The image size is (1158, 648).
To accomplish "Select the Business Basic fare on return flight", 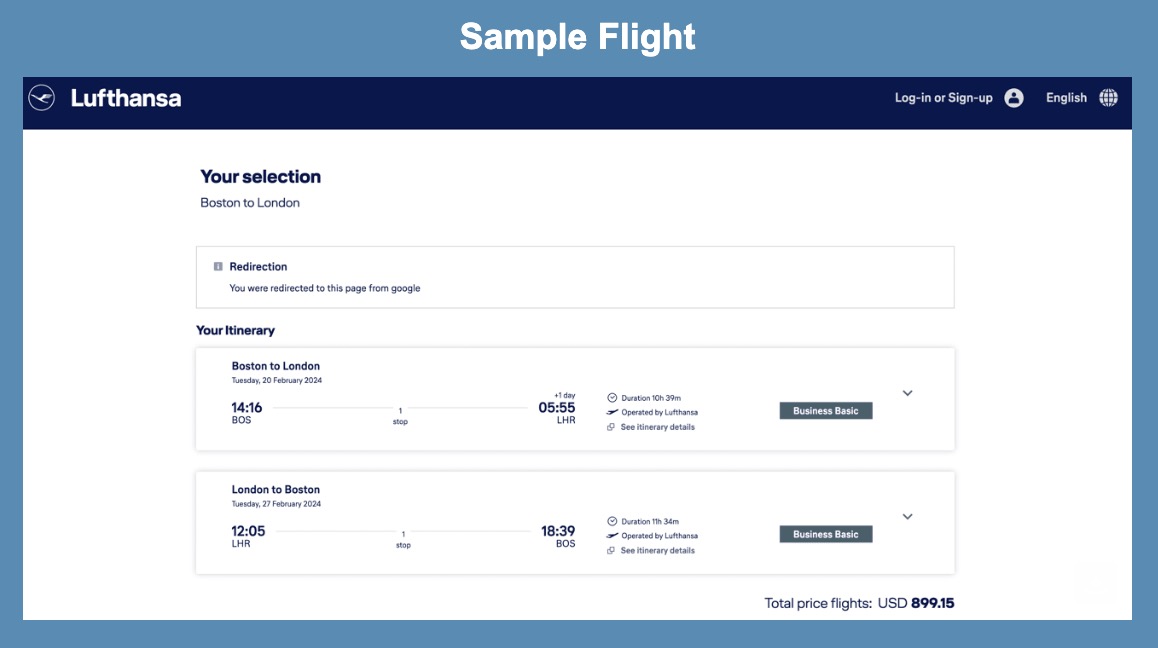I will (x=826, y=534).
